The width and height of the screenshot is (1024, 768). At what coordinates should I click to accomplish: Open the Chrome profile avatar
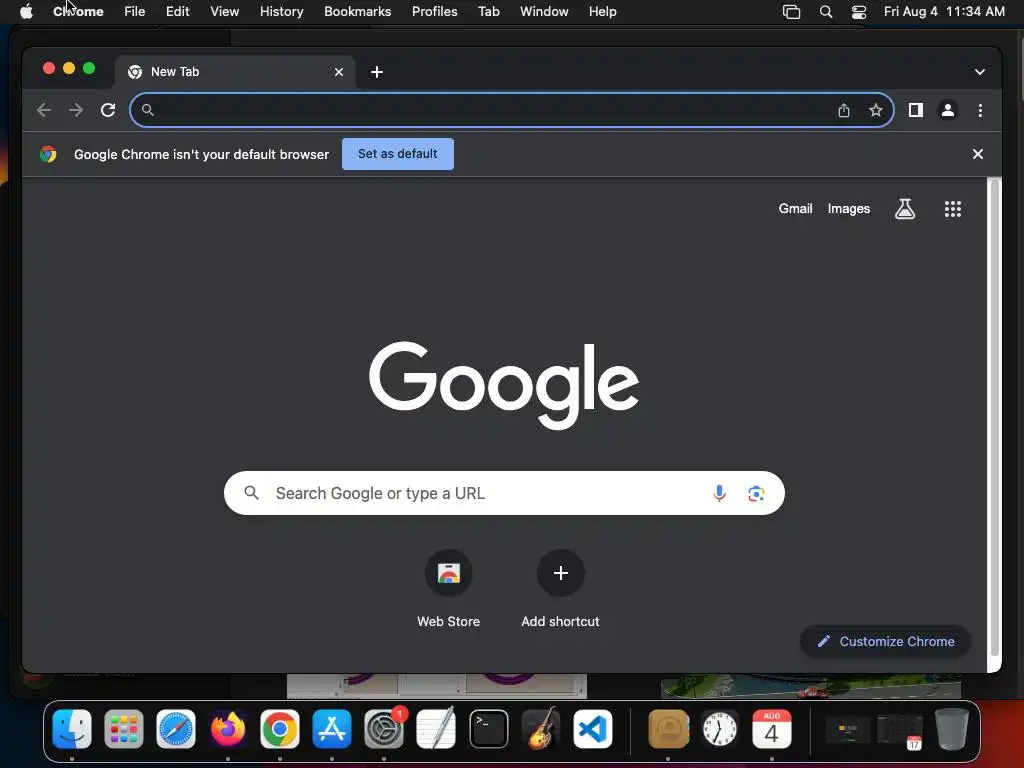click(x=948, y=110)
